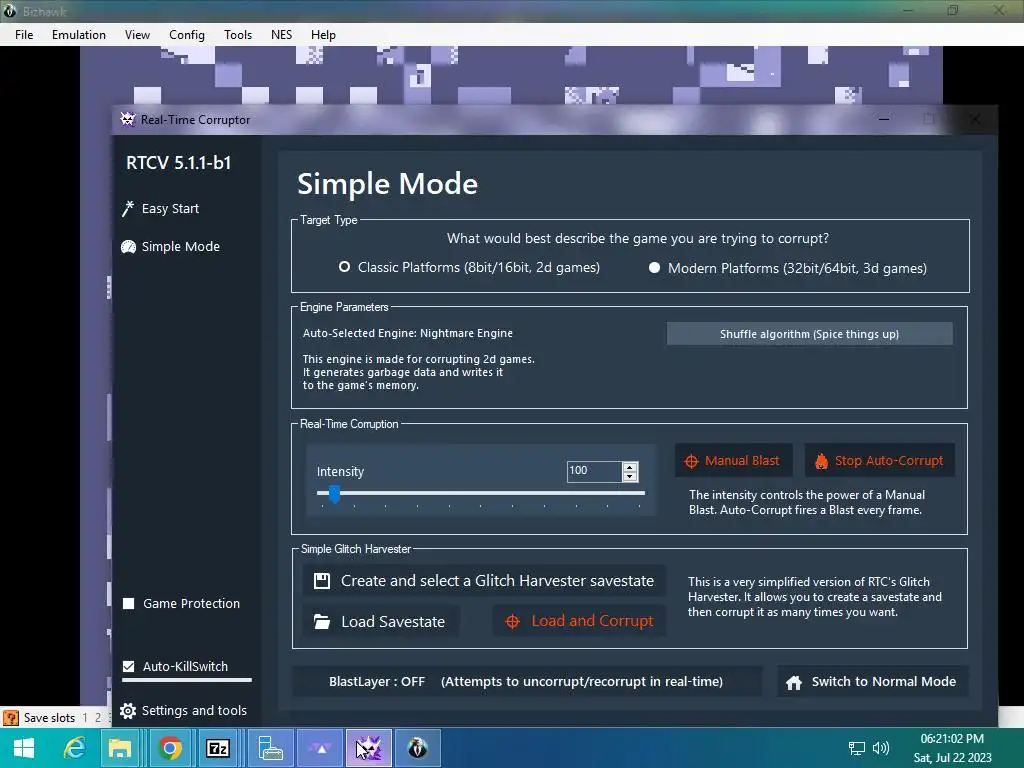Click the Manual Blast crosshair button
1024x768 pixels.
733,460
